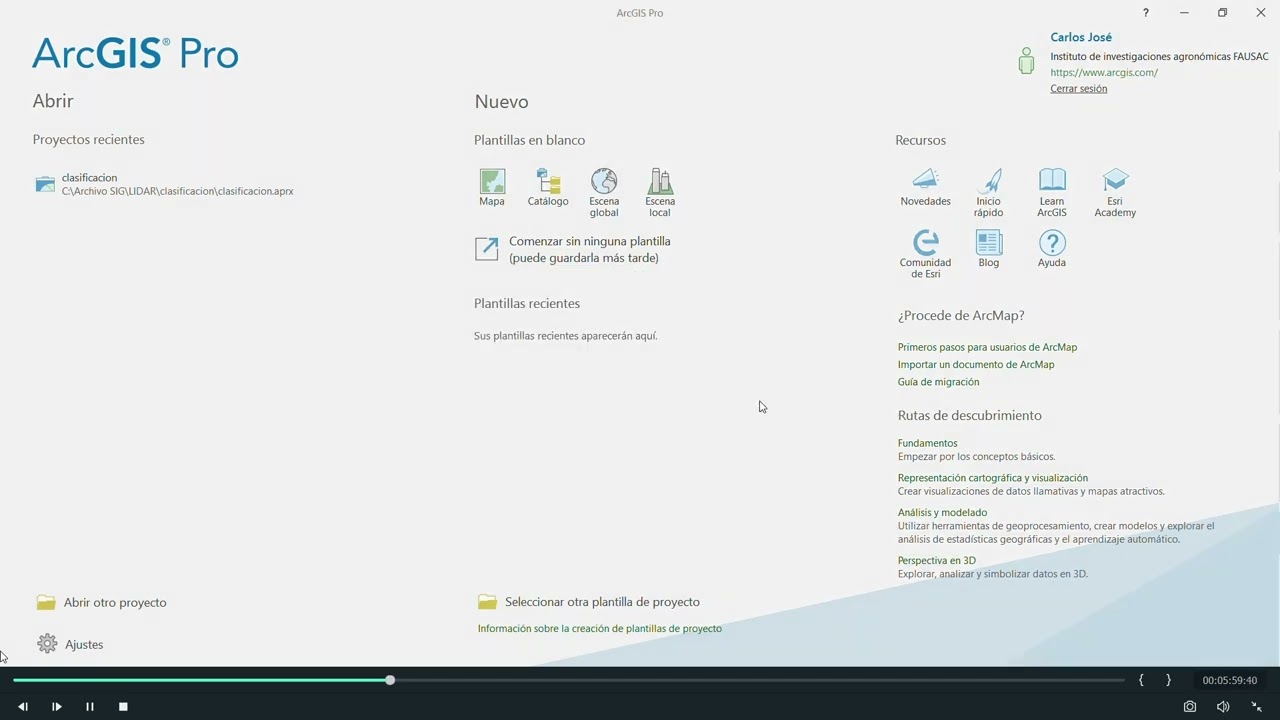Open Fundamentos discovery path
Screen dimensions: 1280x720
pos(927,443)
